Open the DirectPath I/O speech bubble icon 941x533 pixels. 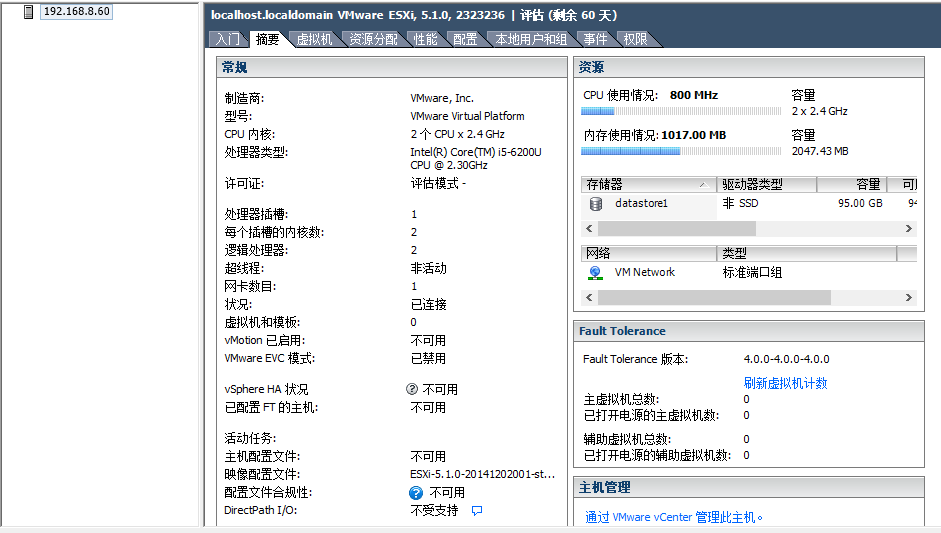point(477,511)
